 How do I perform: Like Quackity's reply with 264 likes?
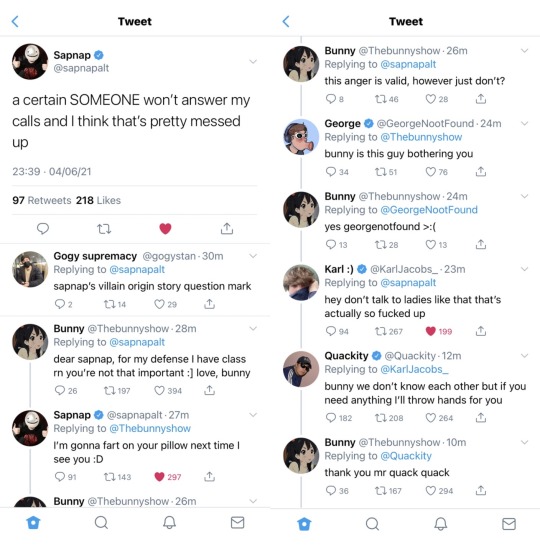pyautogui.click(x=431, y=418)
